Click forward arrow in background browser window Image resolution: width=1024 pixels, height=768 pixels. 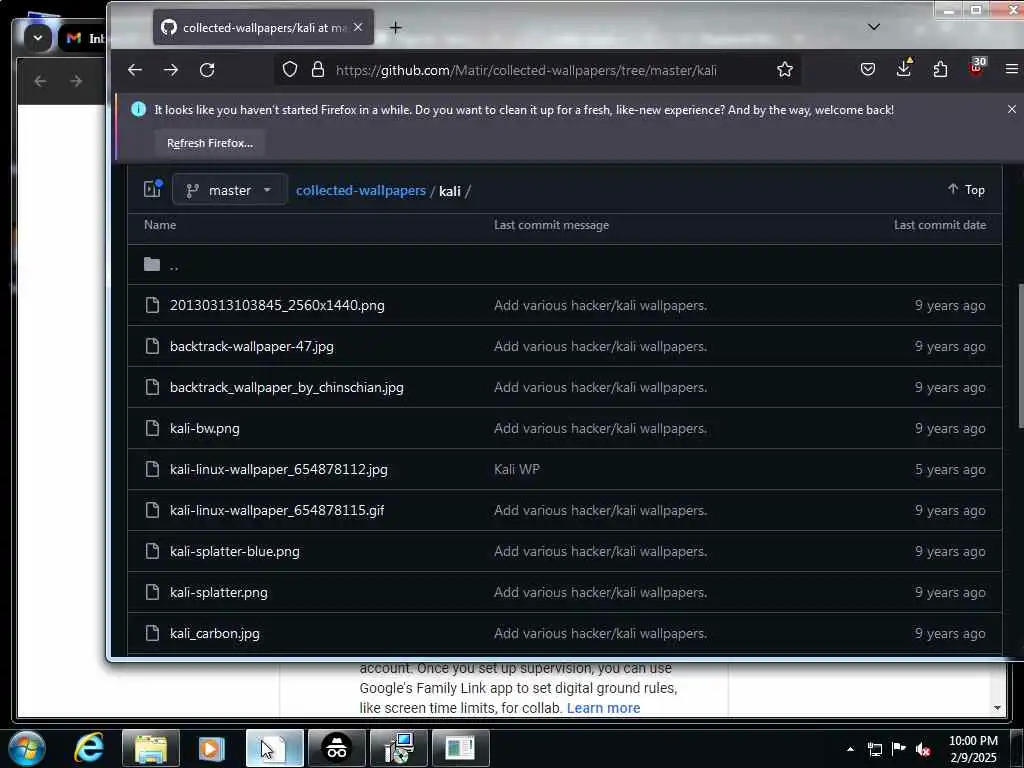point(76,82)
